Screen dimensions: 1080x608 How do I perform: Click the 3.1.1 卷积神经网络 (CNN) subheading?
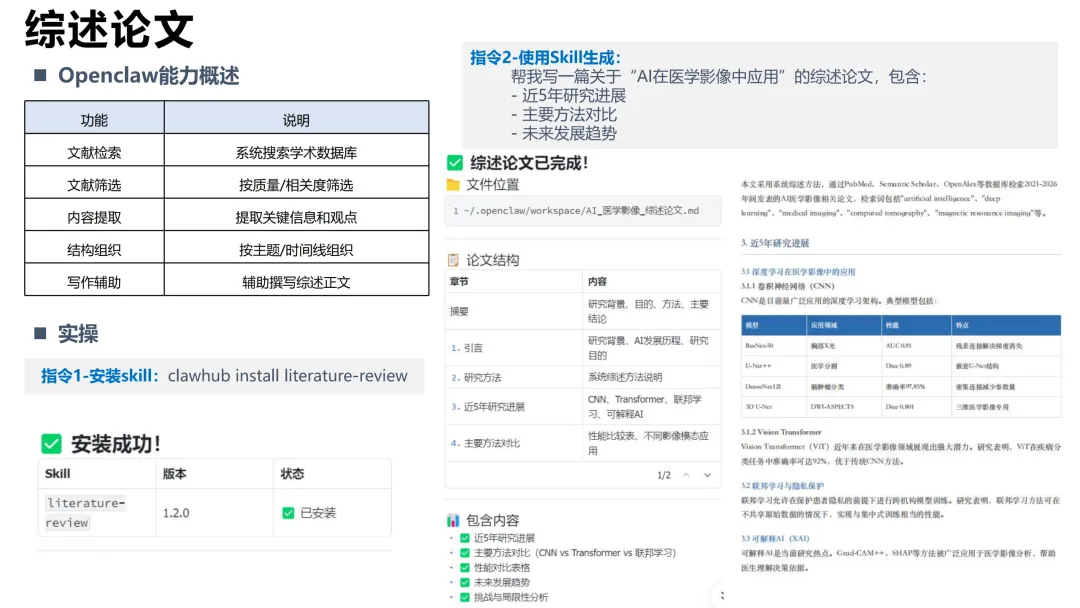787,286
